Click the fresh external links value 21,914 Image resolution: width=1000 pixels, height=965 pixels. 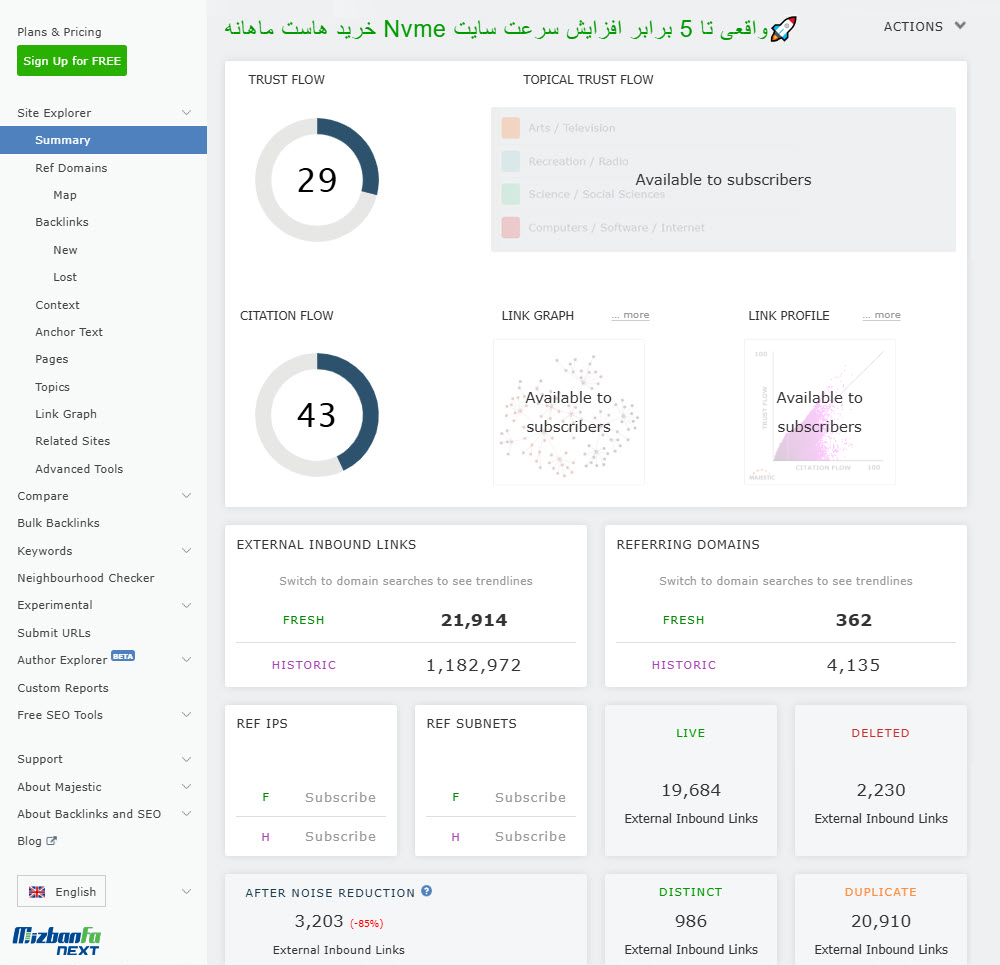pos(474,620)
